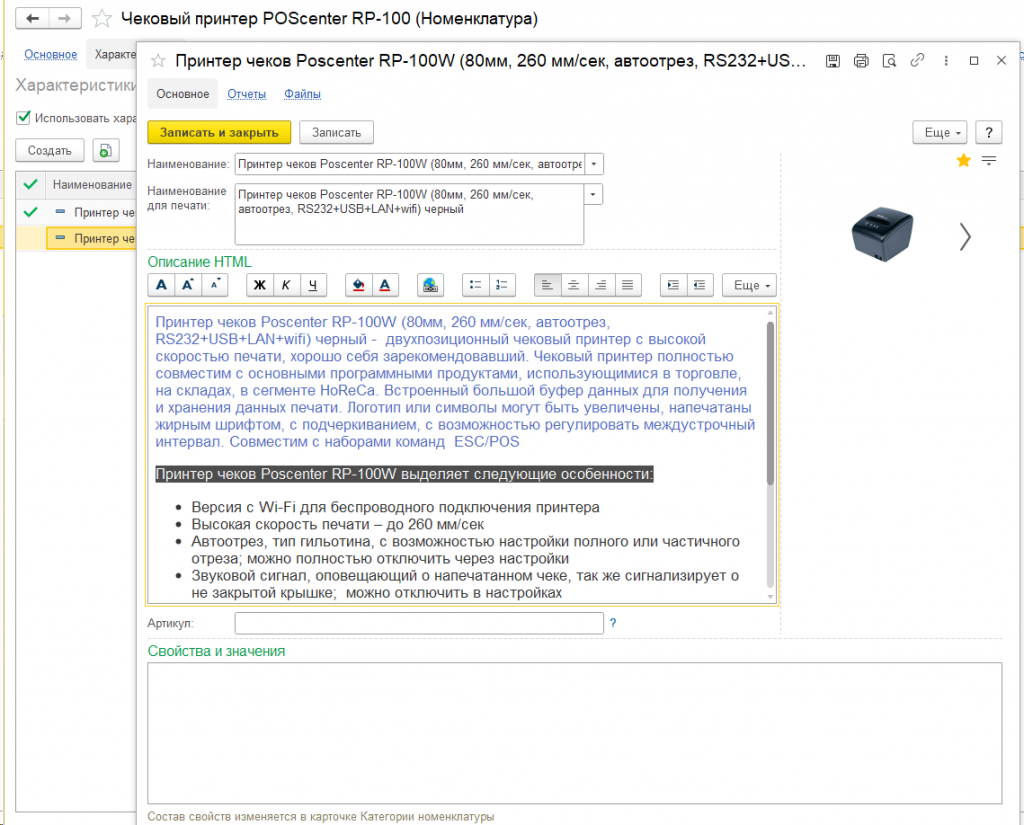Click scrollbar down arrow in description
The height and width of the screenshot is (825, 1024).
coord(770,596)
